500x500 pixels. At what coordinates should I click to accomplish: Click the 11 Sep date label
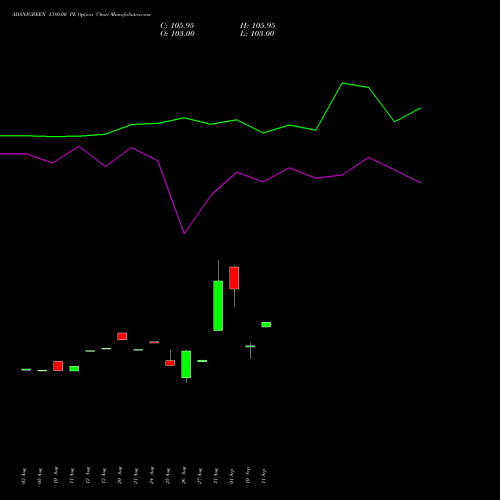pos(264,476)
